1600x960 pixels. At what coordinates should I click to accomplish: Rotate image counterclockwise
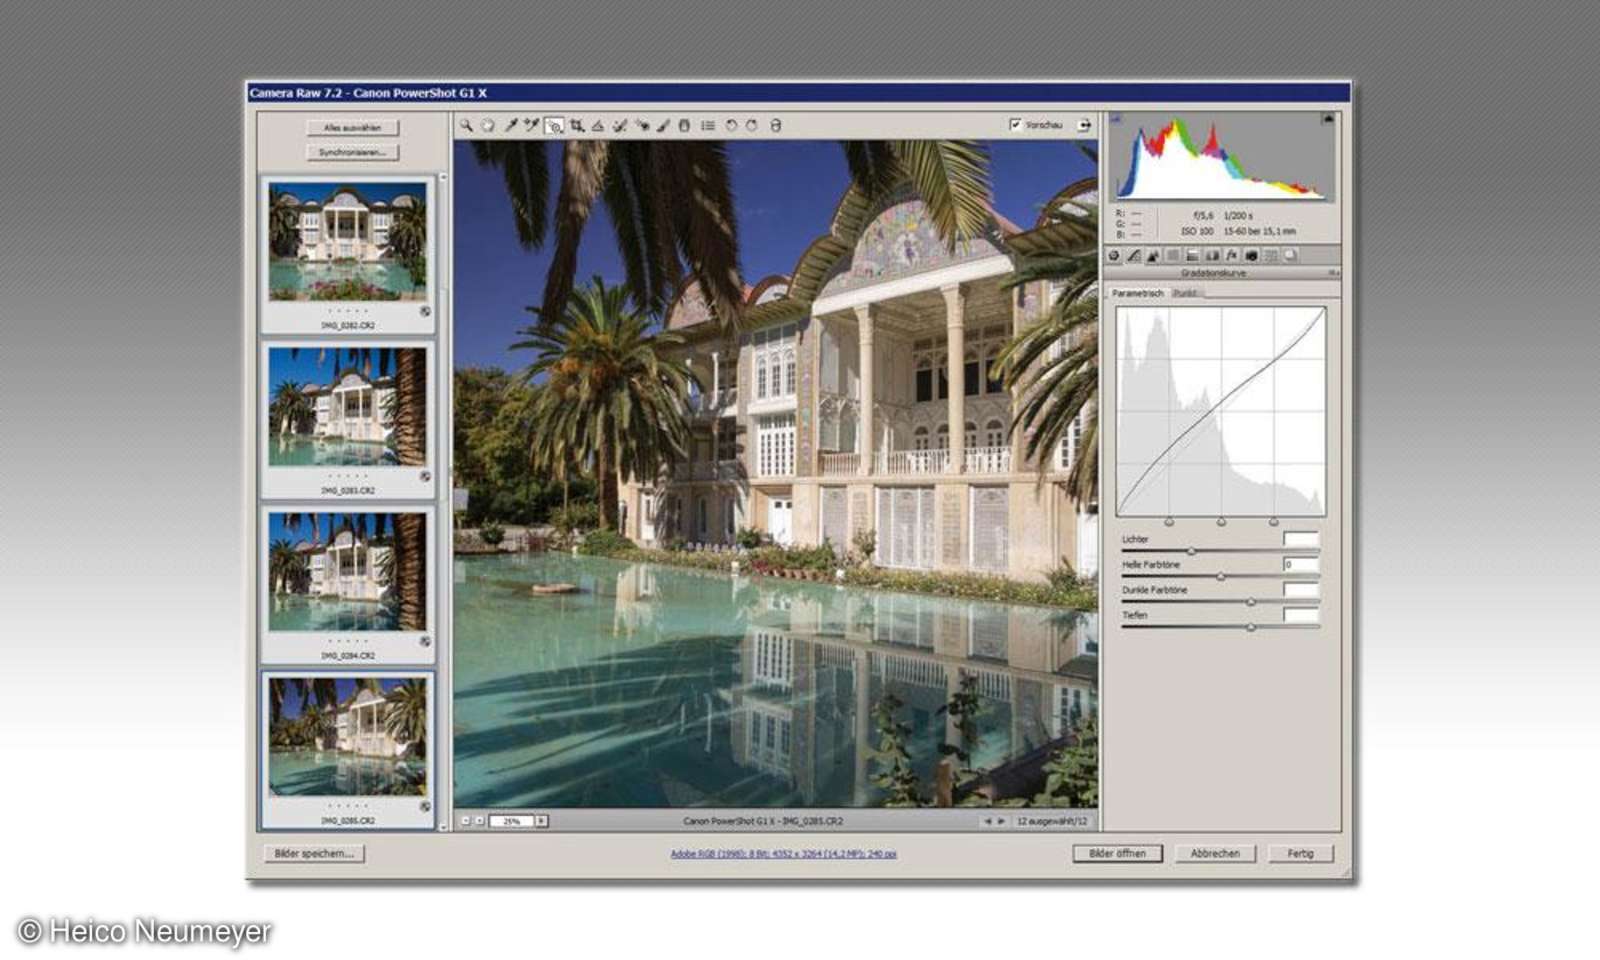[731, 125]
